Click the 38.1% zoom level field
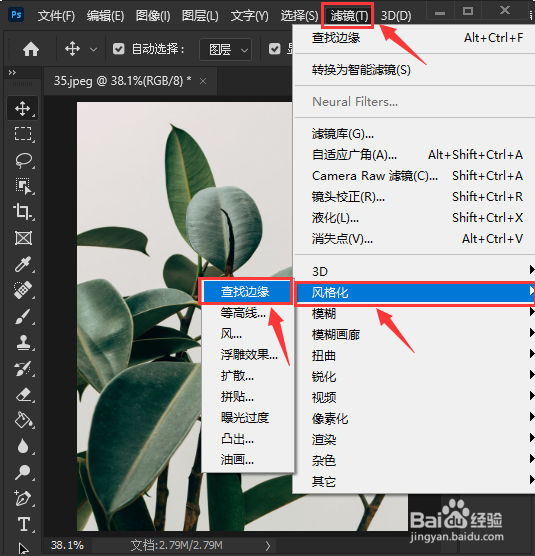 click(x=67, y=545)
